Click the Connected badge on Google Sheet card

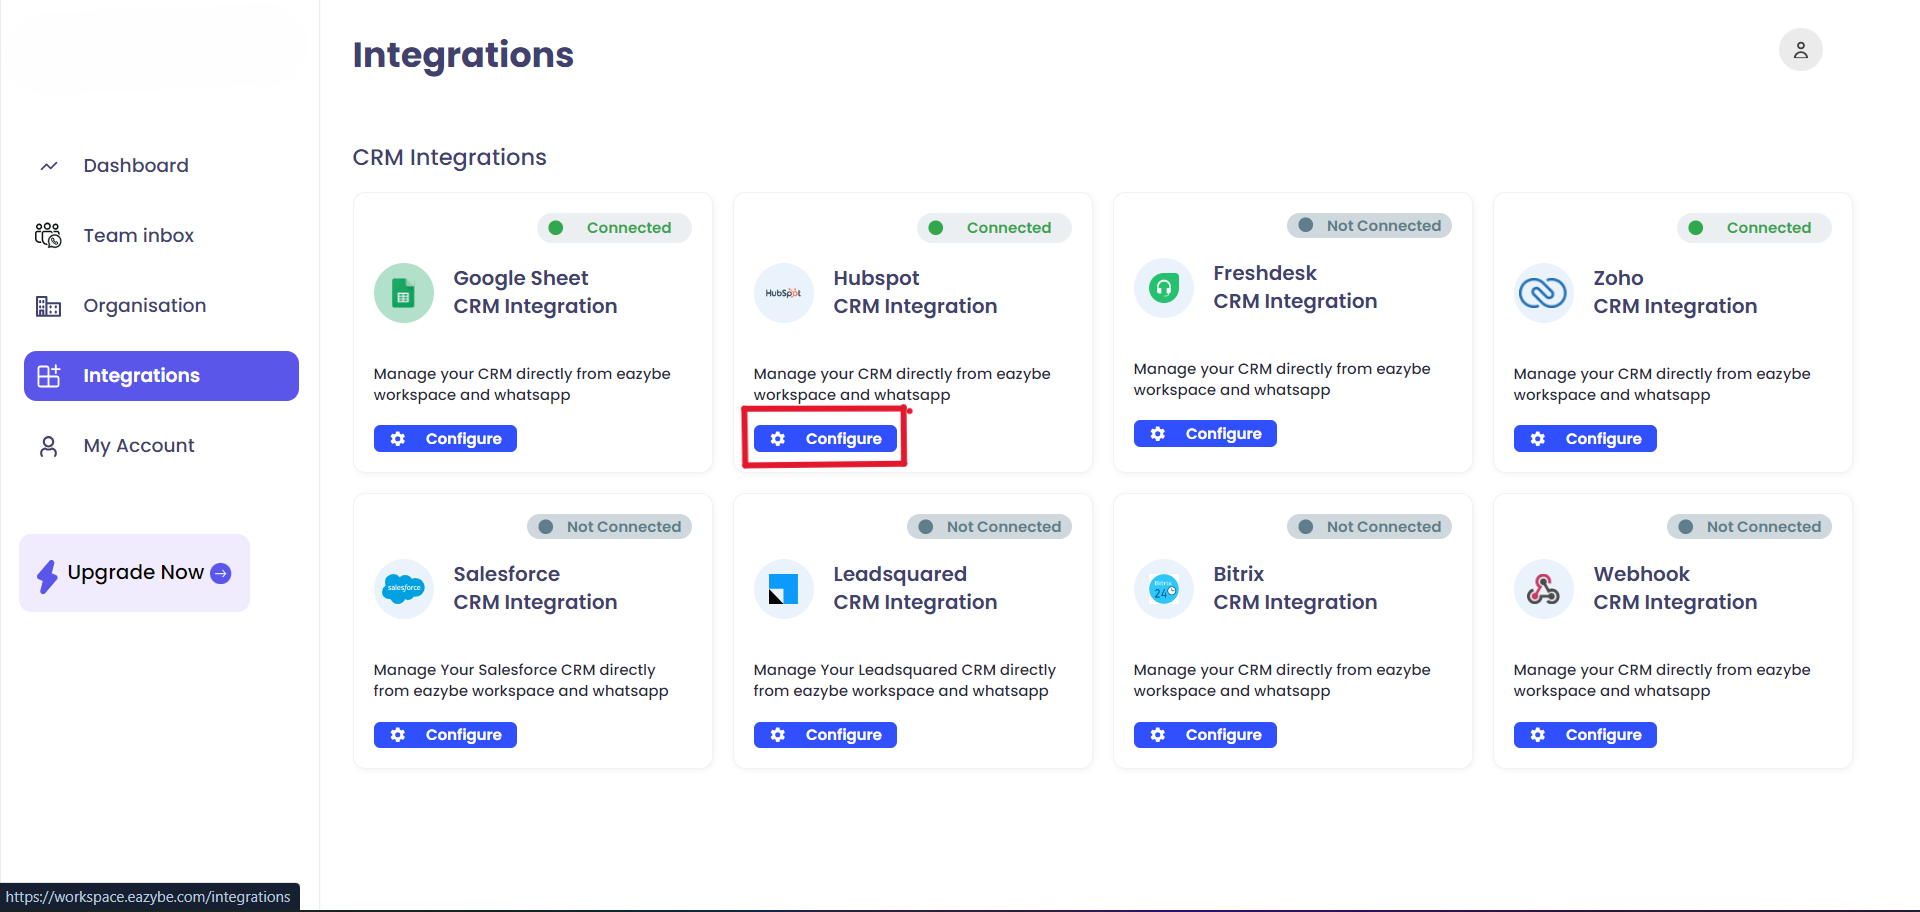pos(614,228)
